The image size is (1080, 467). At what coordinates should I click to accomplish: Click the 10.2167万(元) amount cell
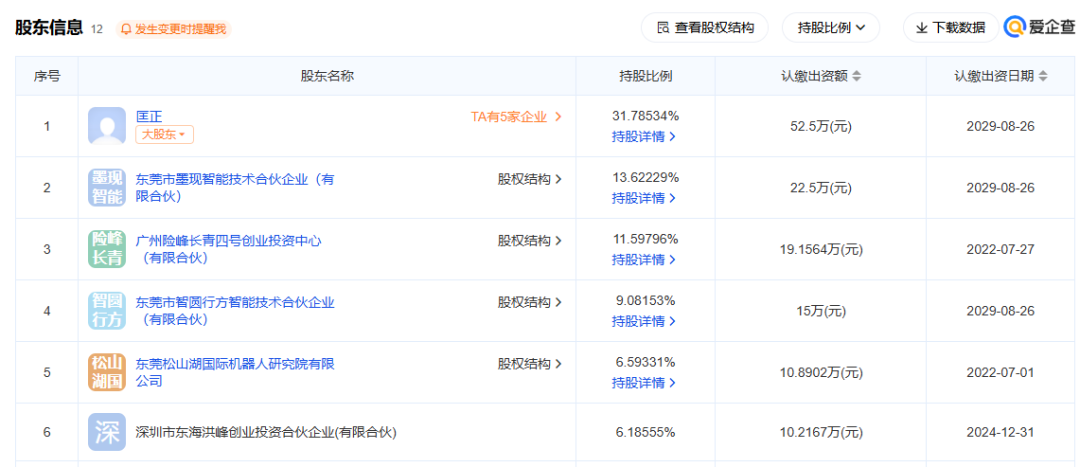click(820, 433)
